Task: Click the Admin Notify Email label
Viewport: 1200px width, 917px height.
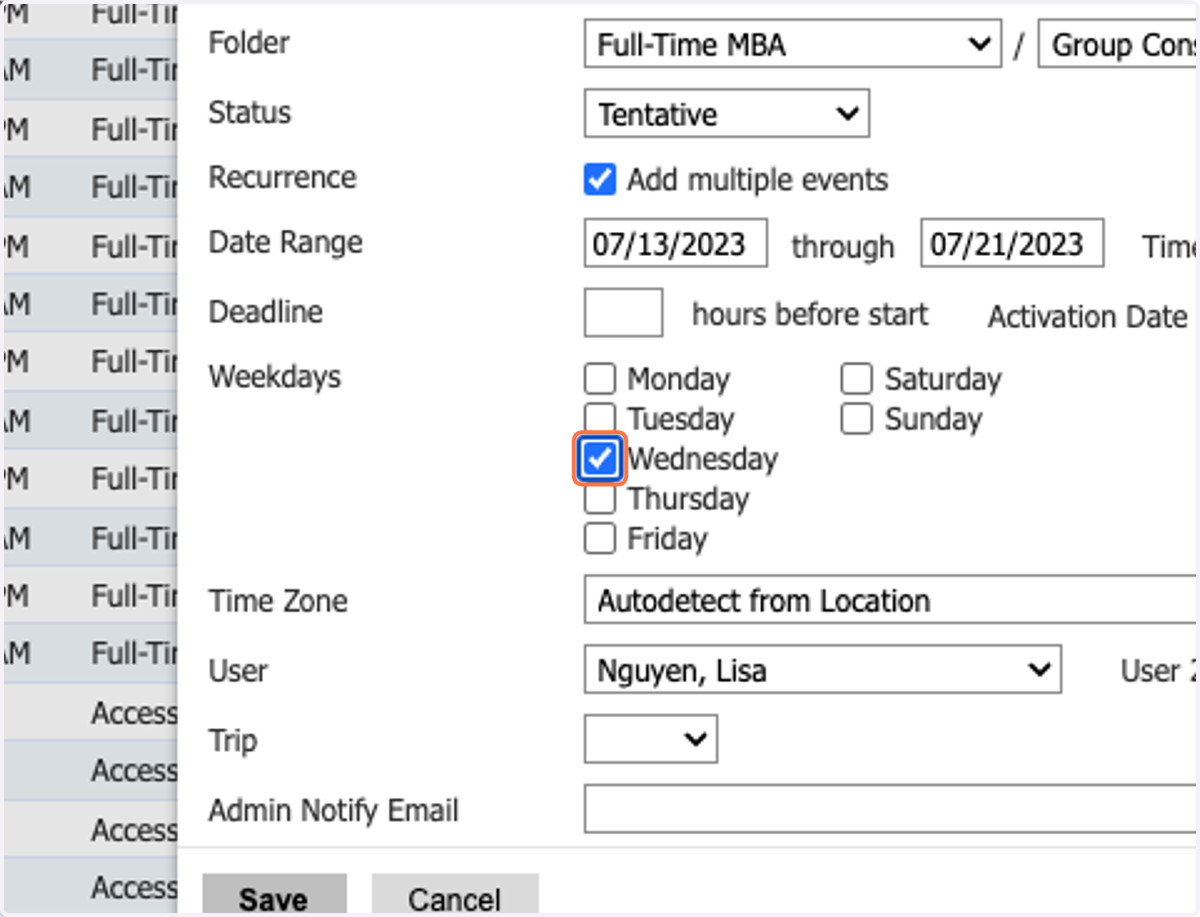Action: (x=333, y=809)
